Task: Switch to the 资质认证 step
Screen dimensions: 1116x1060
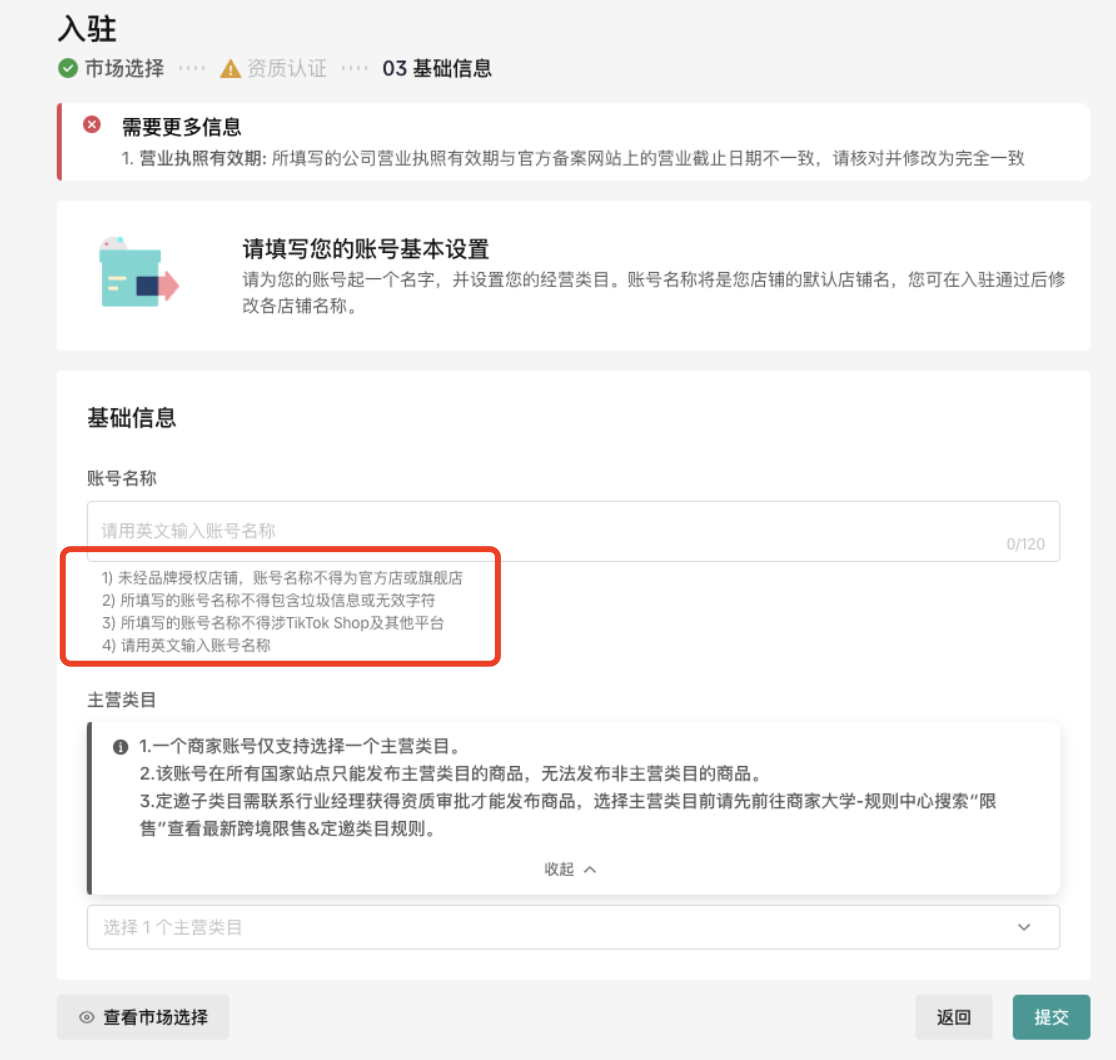Action: 287,69
